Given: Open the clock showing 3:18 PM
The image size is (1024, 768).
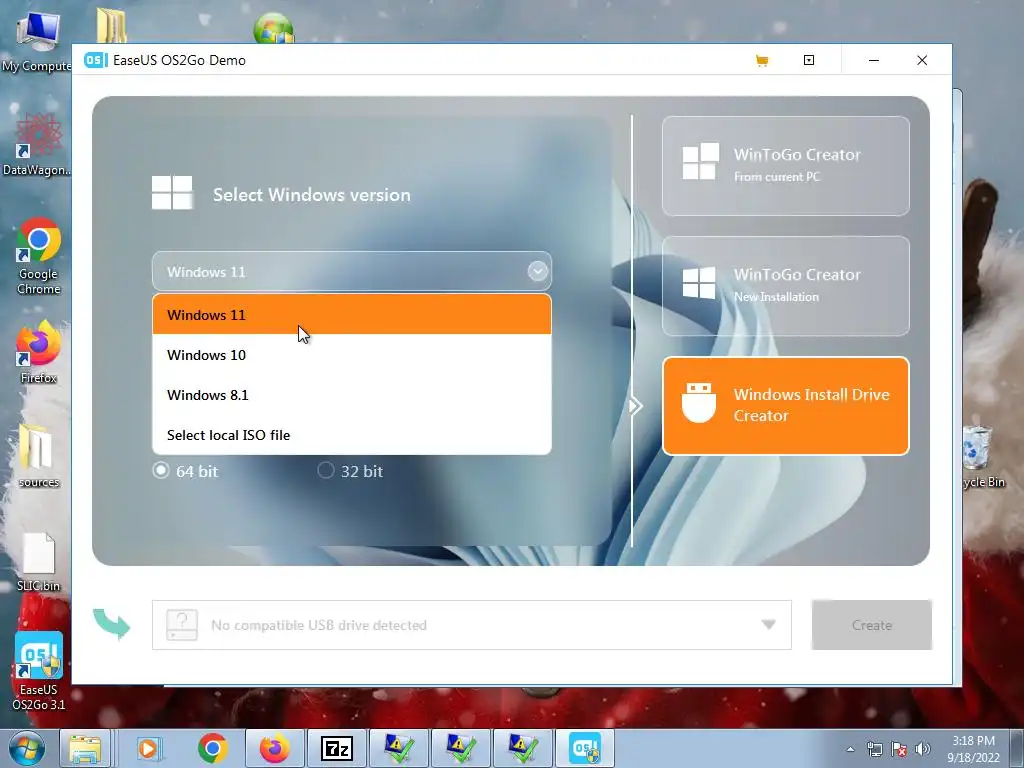Looking at the screenshot, I should click(973, 748).
